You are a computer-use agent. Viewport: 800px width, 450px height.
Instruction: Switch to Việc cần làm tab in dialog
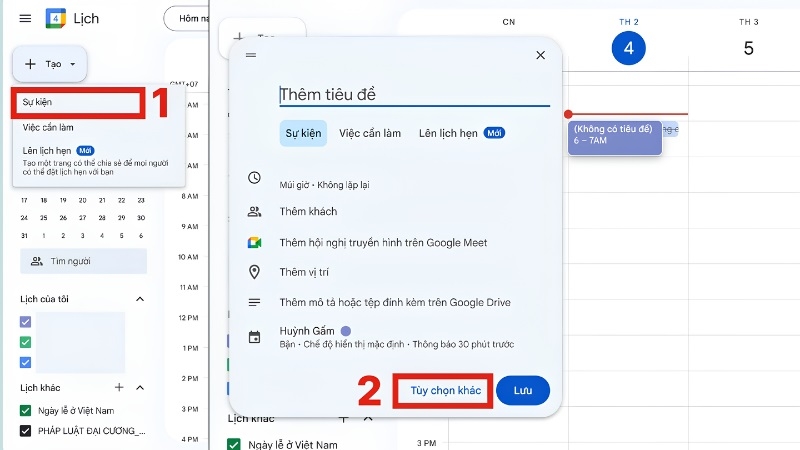(370, 133)
